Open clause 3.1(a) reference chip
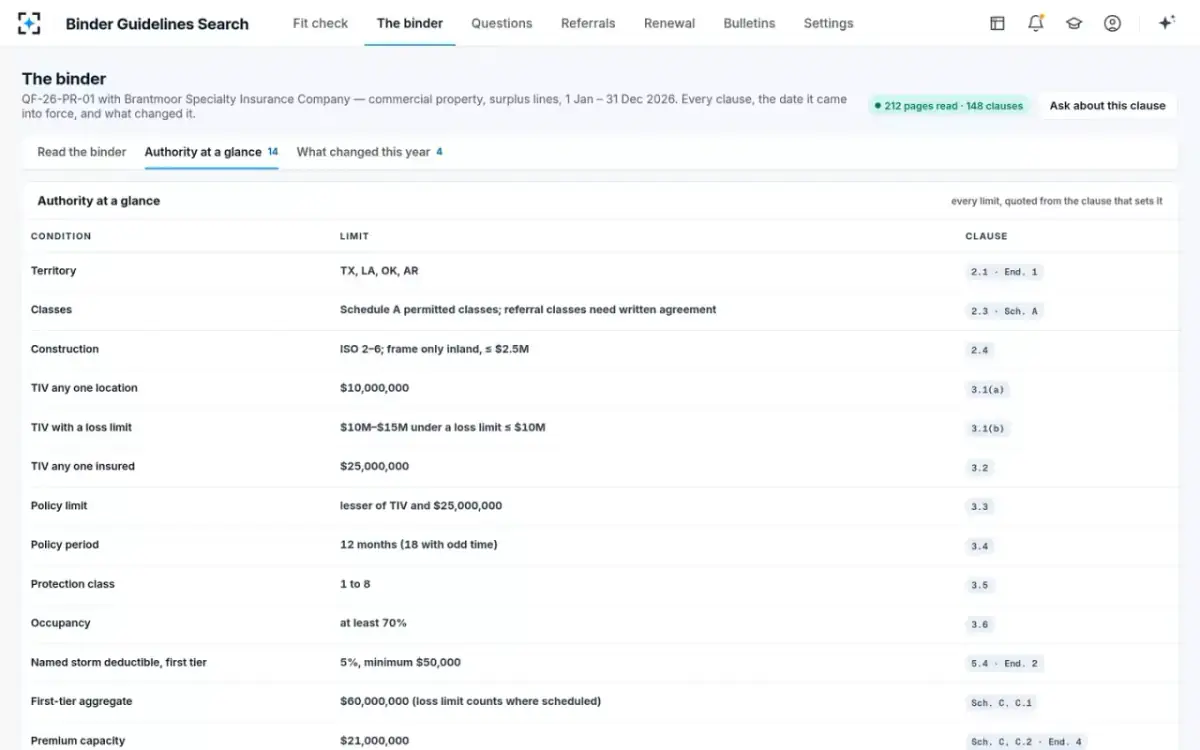1200x750 pixels. coord(987,389)
